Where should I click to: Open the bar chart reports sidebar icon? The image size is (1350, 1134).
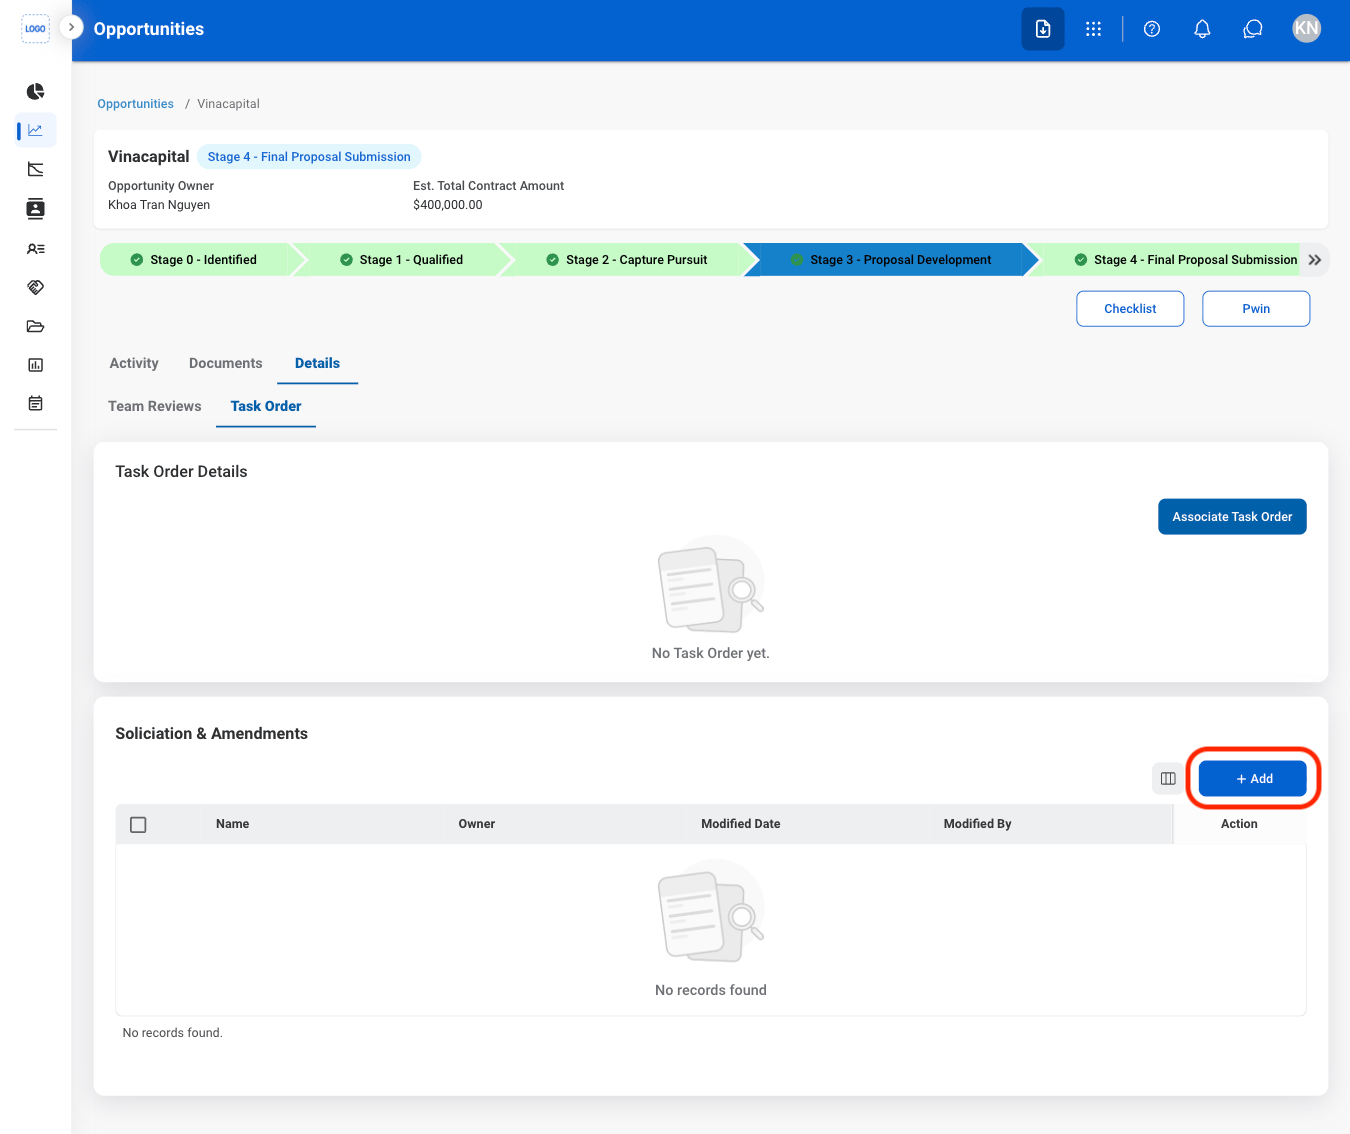coord(36,365)
